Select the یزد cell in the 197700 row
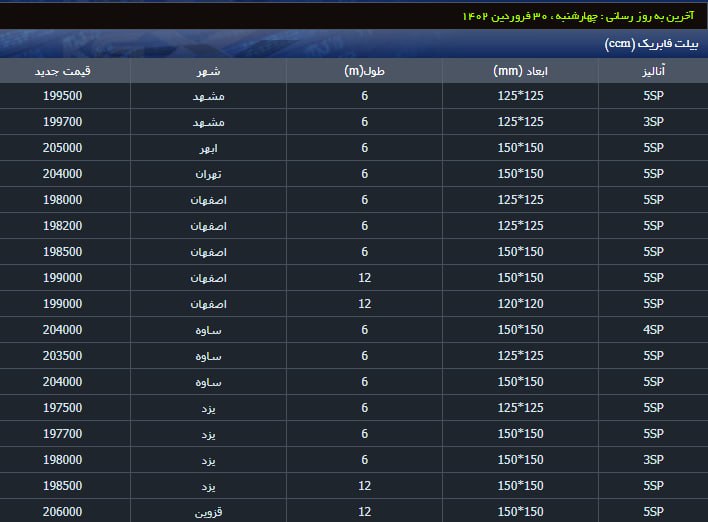Screen dimensions: 708x522 pyautogui.click(x=208, y=435)
